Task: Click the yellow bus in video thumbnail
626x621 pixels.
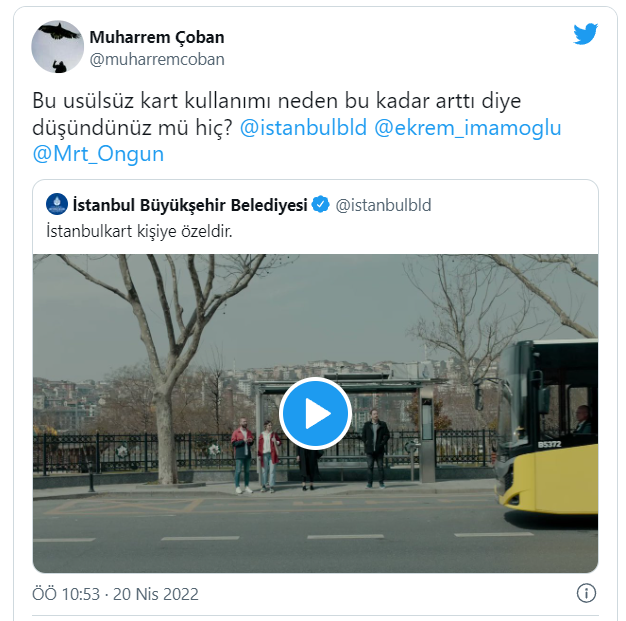Action: [547, 428]
